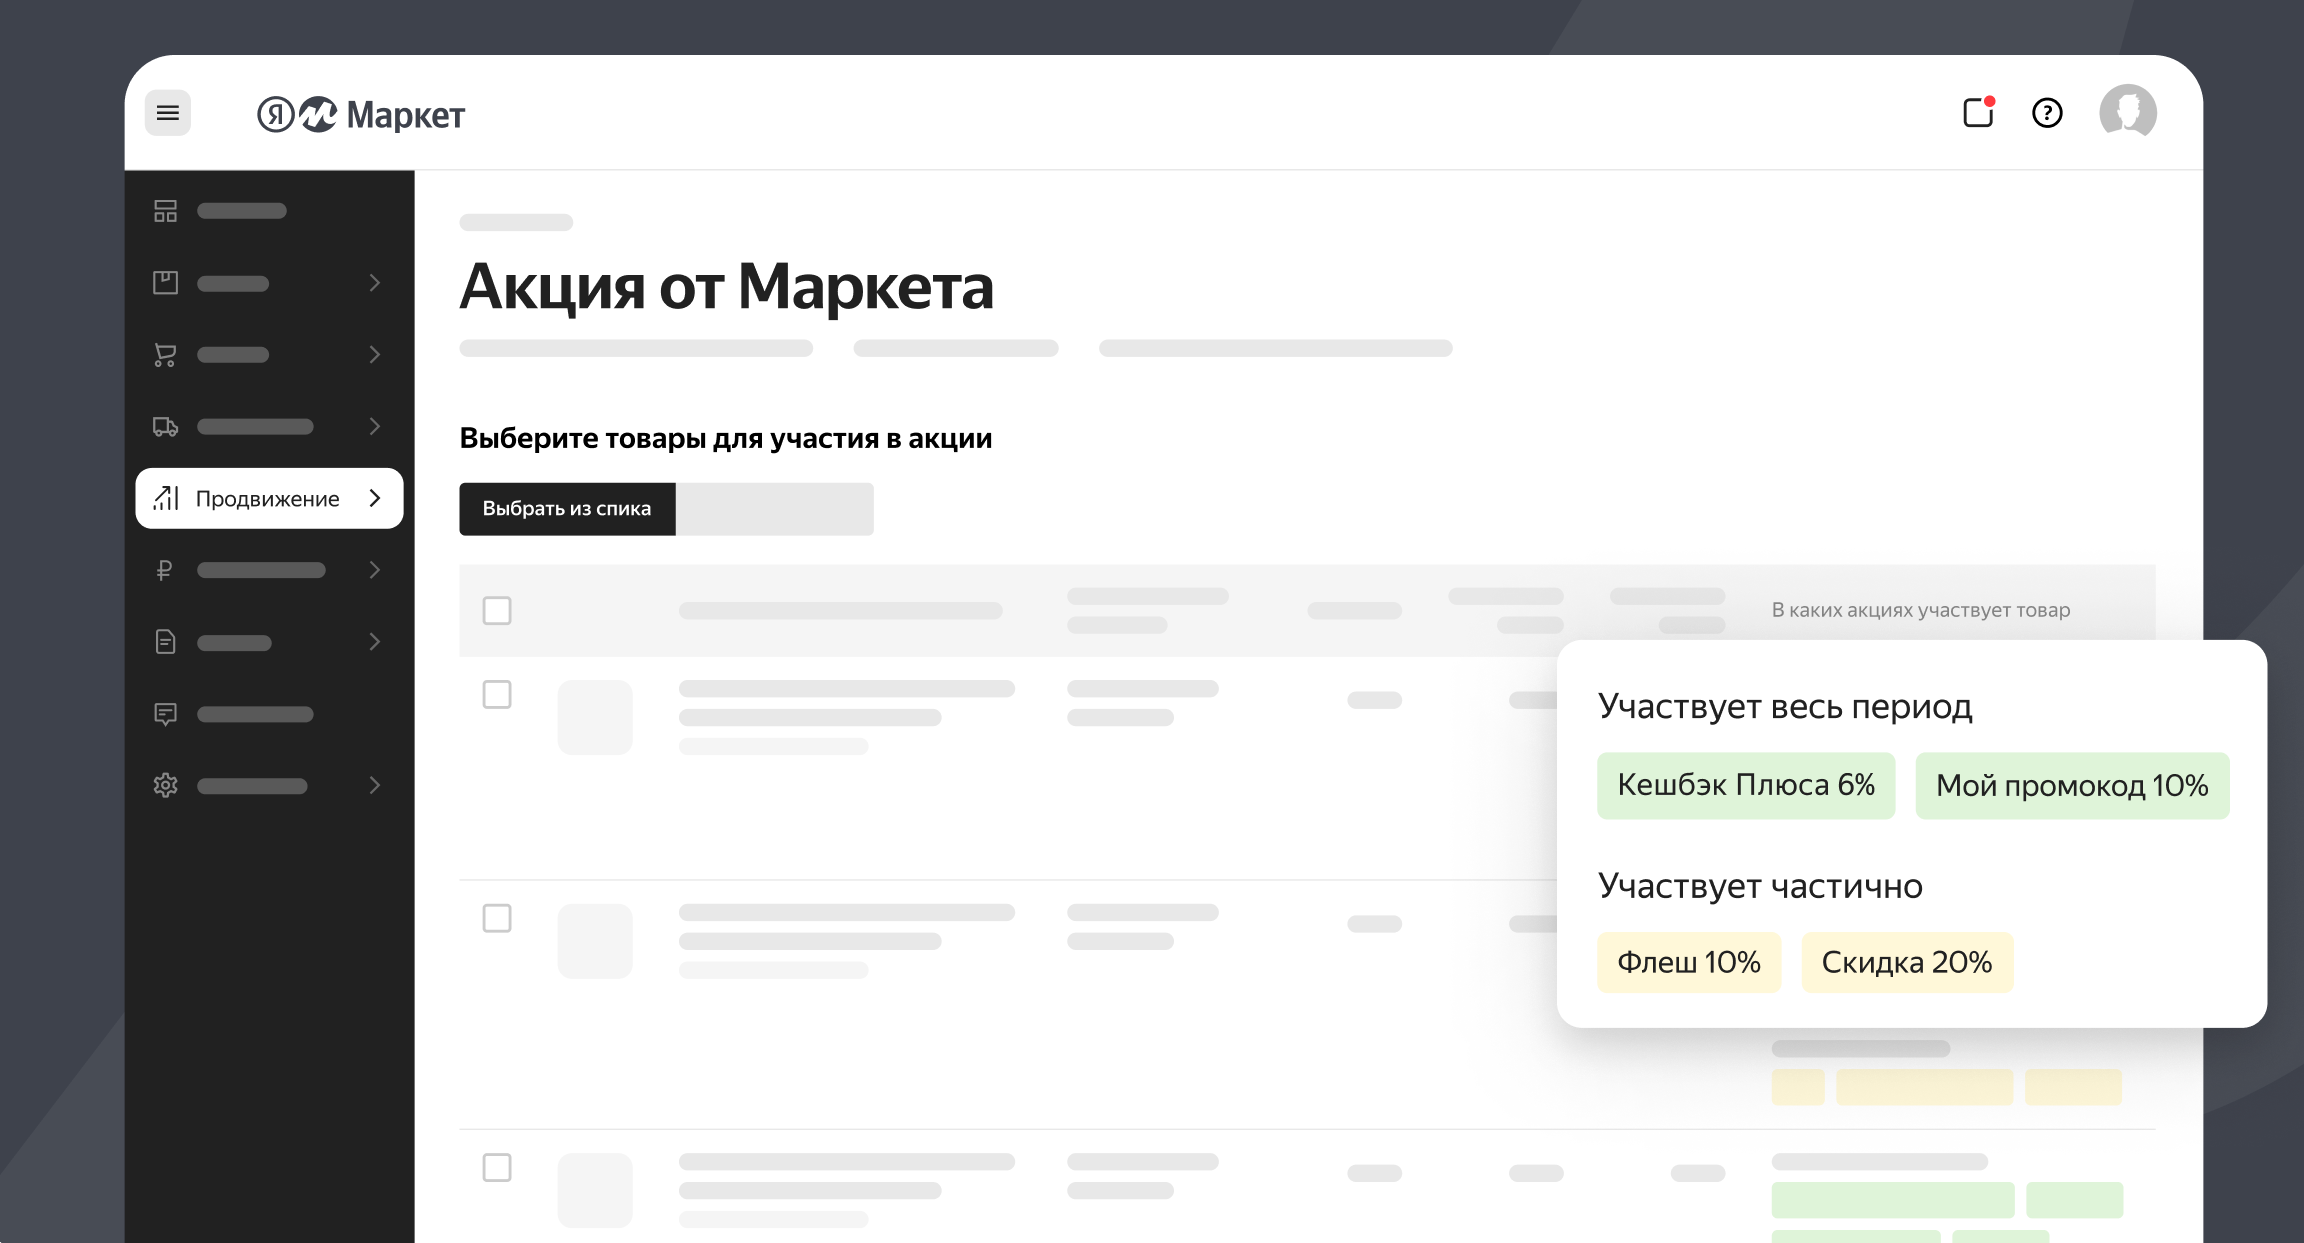
Task: Click the Yandex Market logo
Action: 361,115
